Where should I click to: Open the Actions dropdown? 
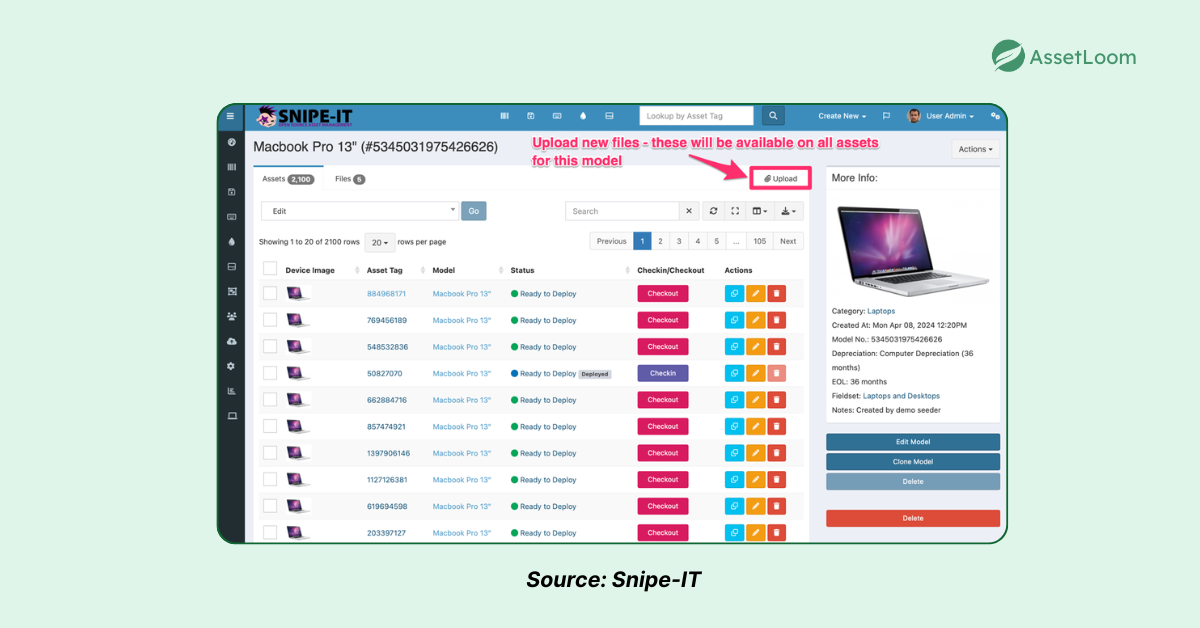[975, 148]
